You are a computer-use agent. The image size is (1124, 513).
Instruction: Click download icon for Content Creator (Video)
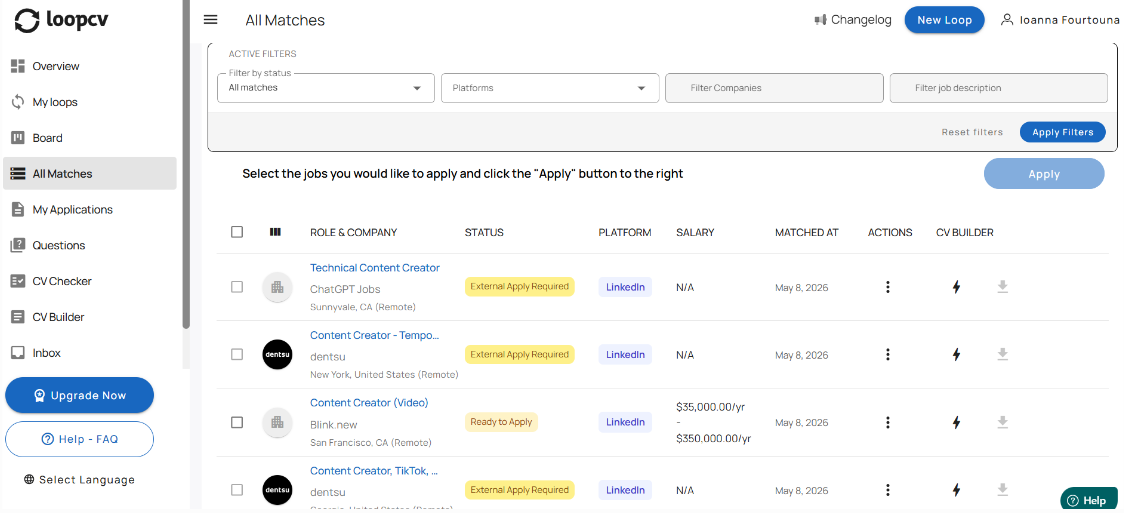pyautogui.click(x=1003, y=423)
